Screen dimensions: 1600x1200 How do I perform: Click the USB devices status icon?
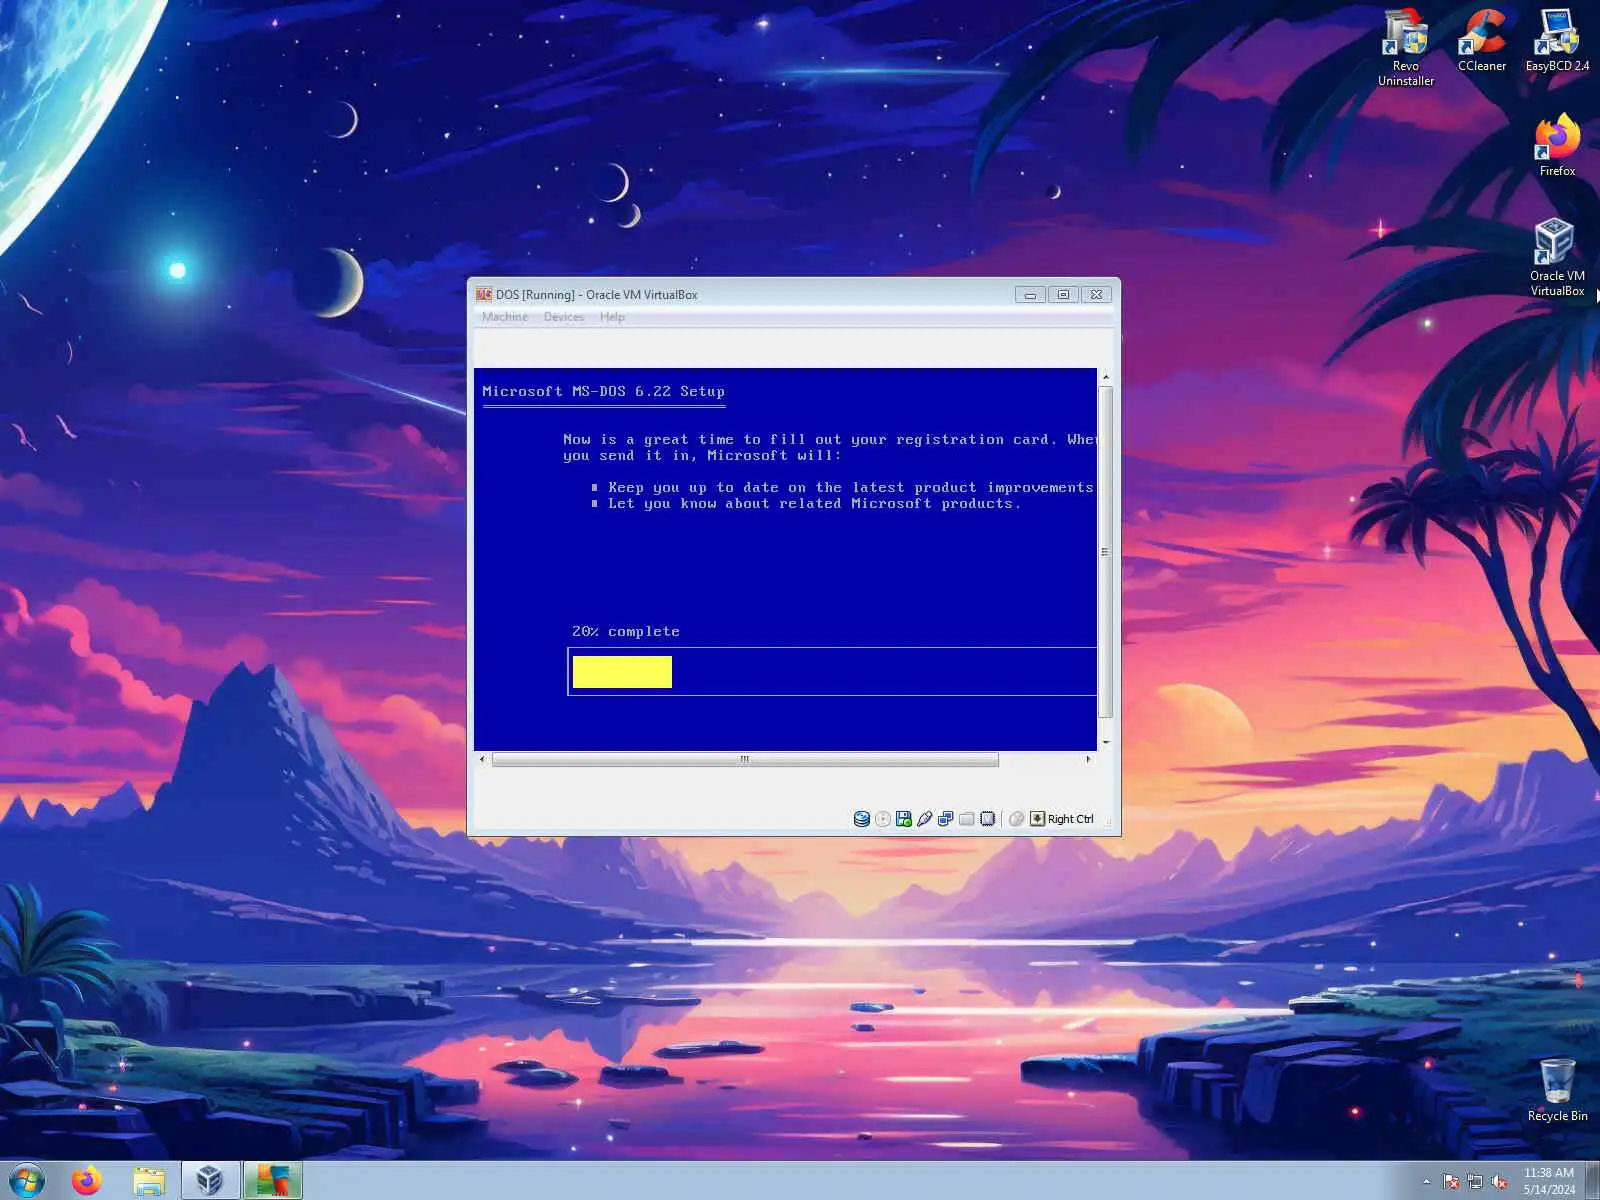pyautogui.click(x=925, y=819)
